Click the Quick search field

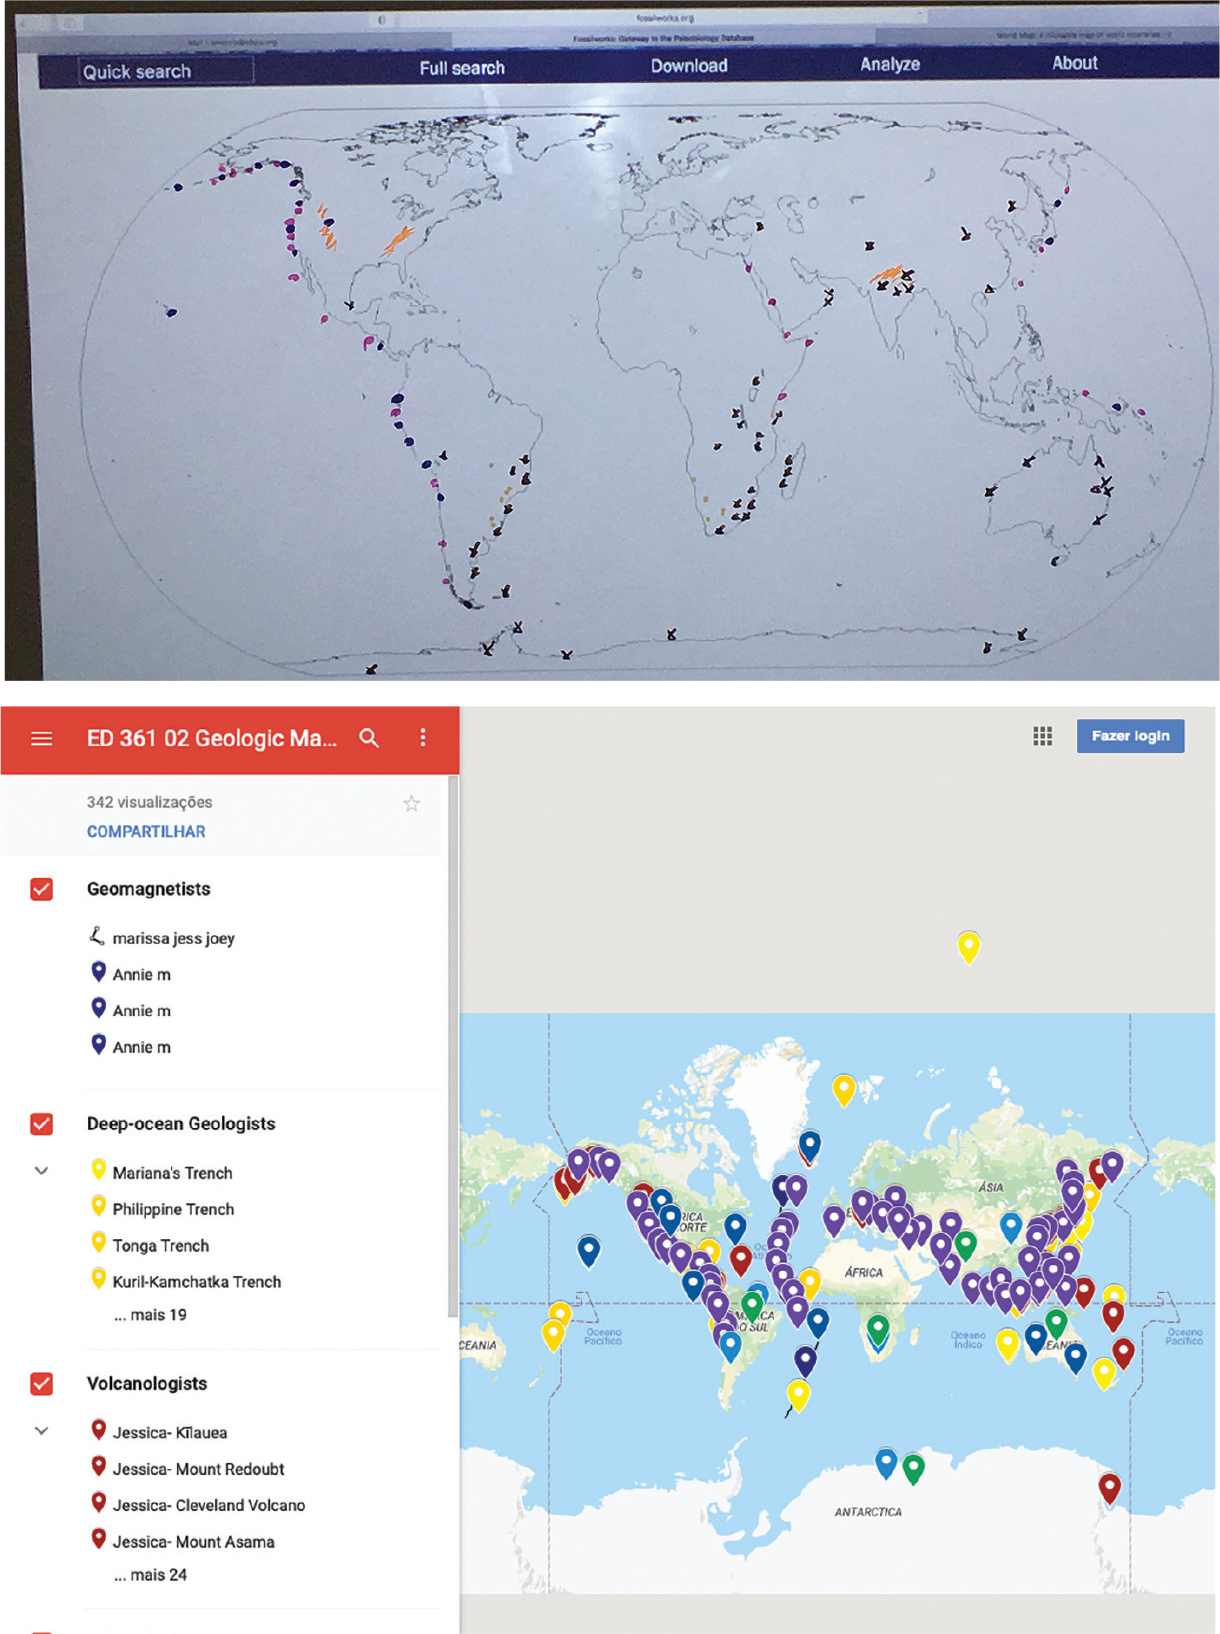pos(165,71)
